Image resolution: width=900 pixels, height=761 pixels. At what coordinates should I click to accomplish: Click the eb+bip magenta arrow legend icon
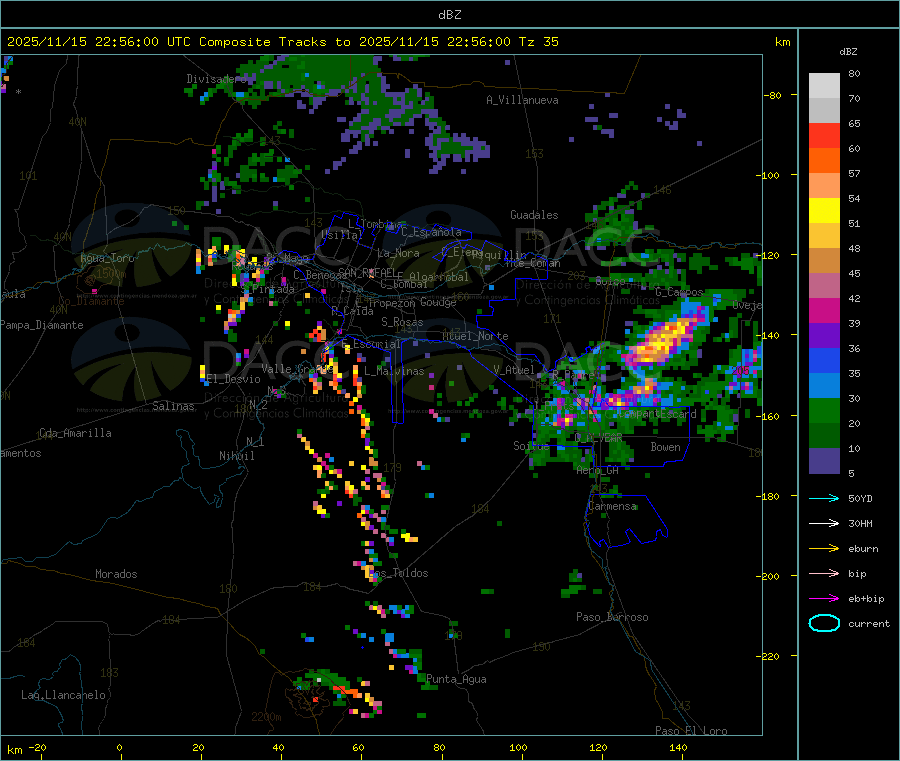pyautogui.click(x=824, y=599)
